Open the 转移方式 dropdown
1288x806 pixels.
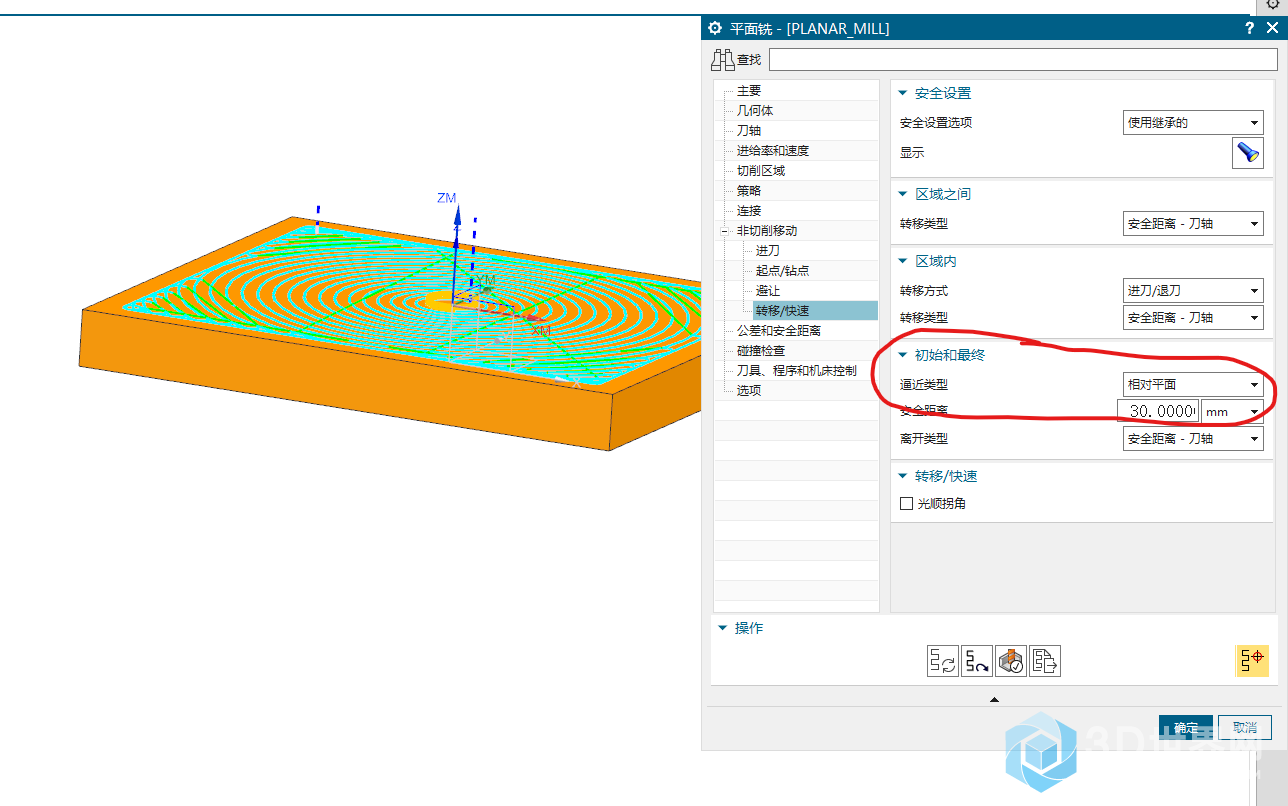(1193, 291)
